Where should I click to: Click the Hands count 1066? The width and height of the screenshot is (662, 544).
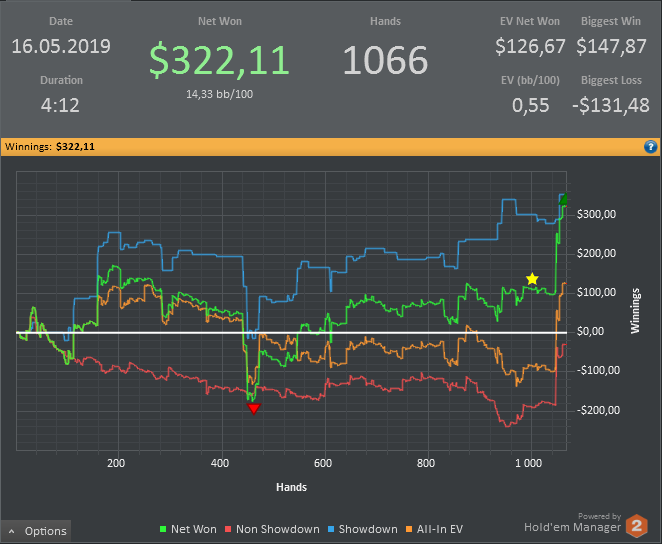tap(385, 60)
